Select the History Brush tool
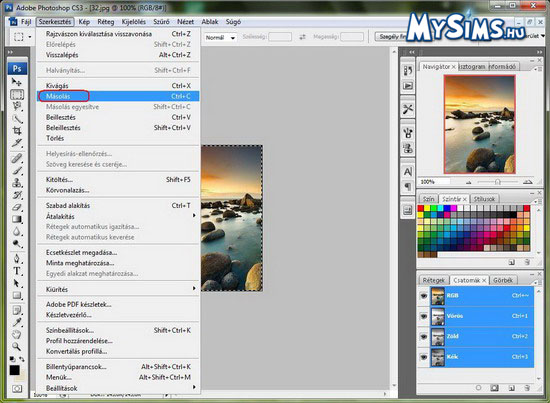Viewport: 550px width, 403px height. pos(17,195)
